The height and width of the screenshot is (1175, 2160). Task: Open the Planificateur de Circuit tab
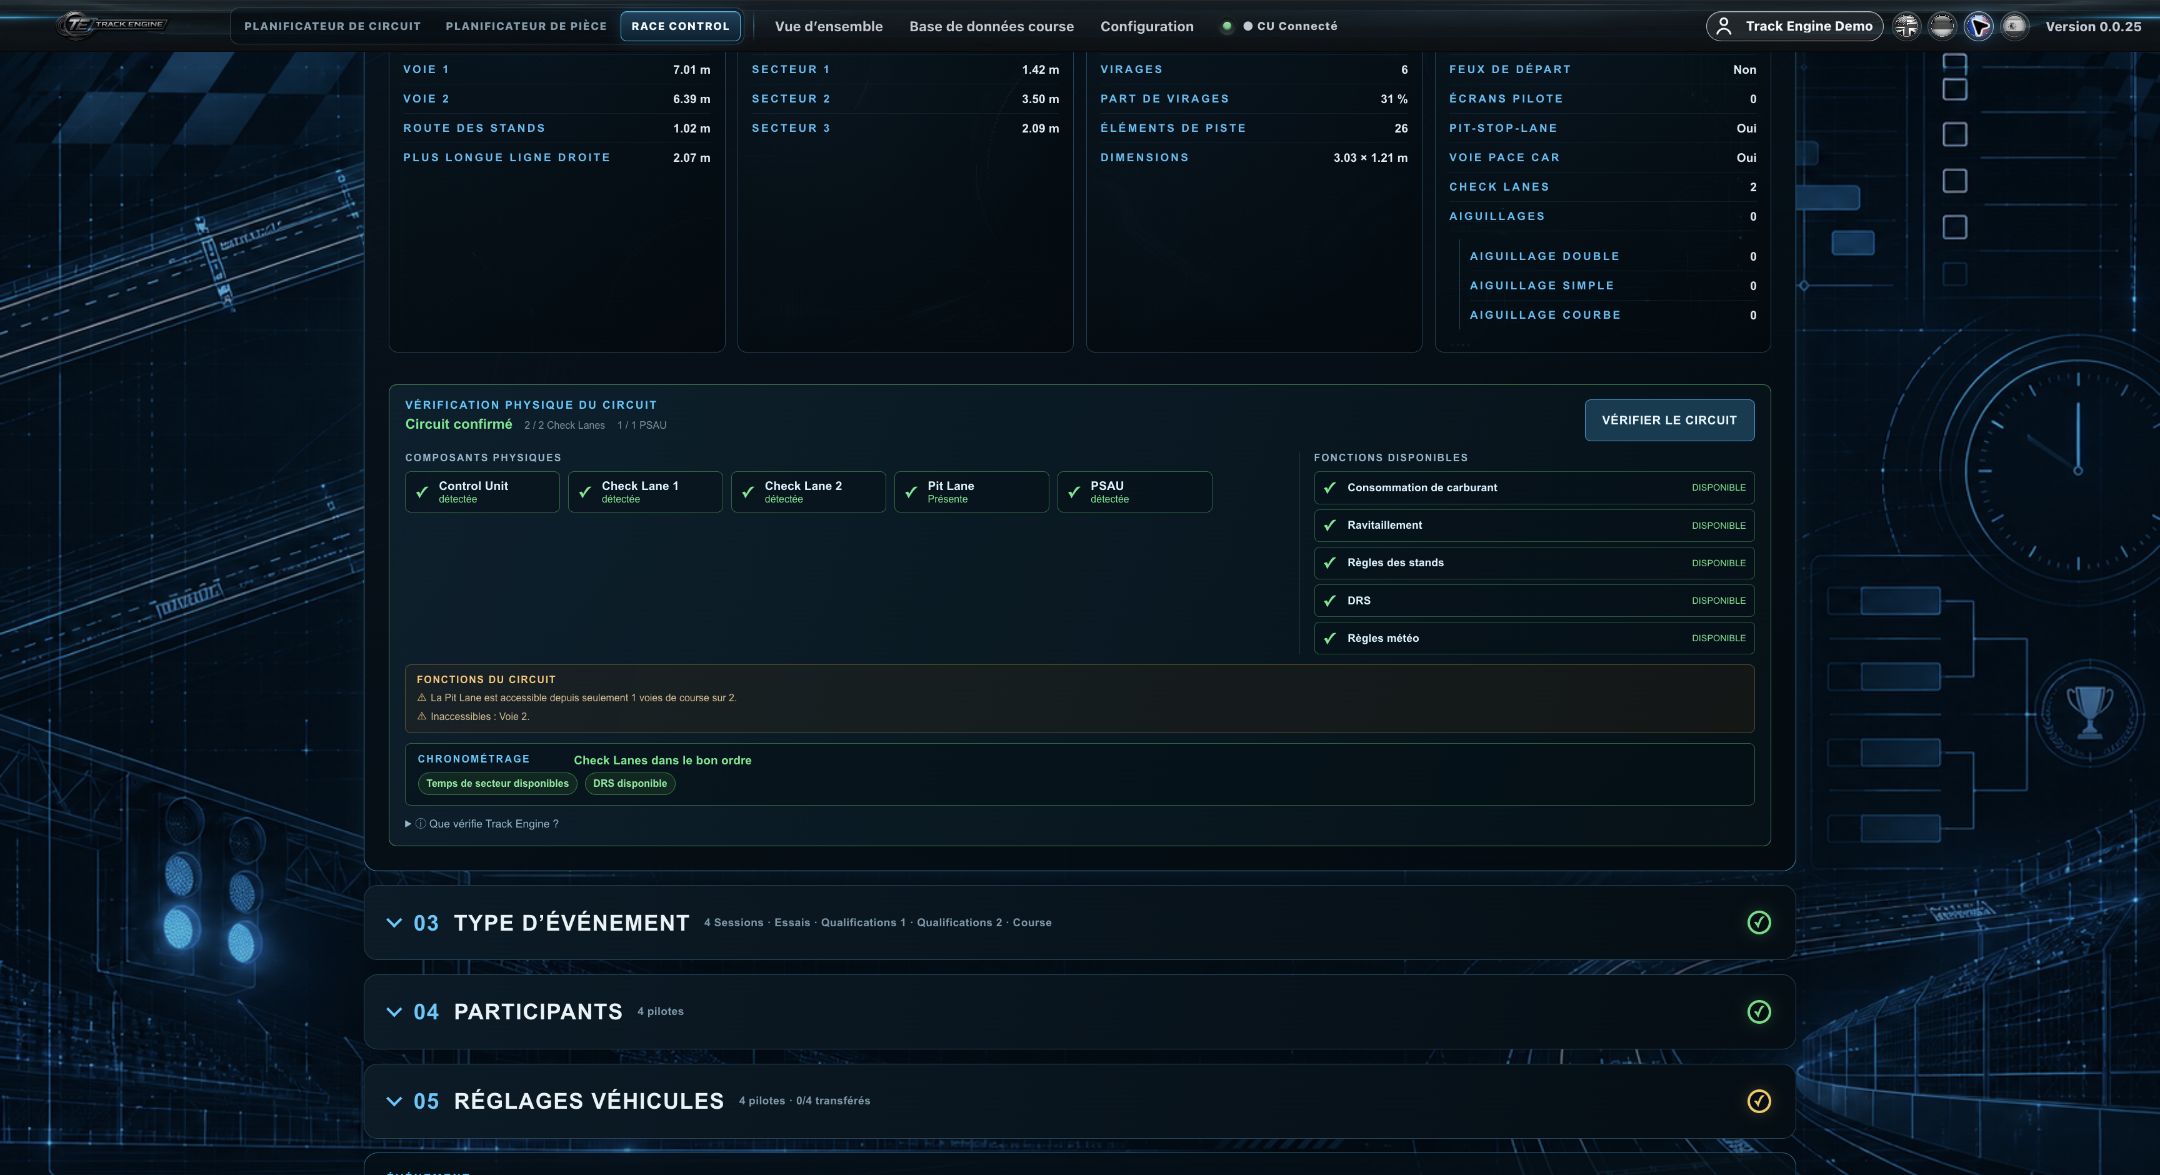click(x=332, y=26)
